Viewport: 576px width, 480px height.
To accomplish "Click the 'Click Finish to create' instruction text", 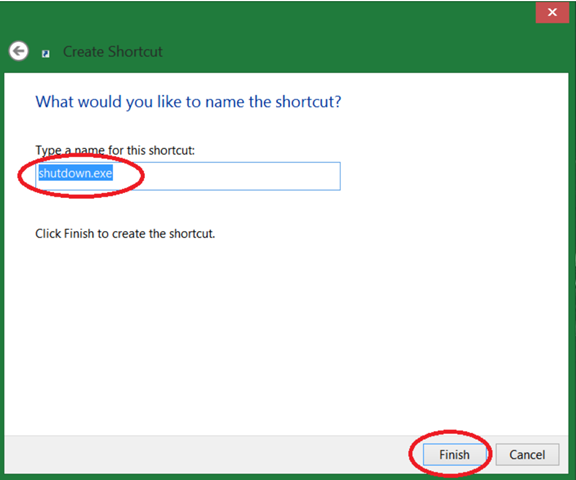I will [x=125, y=234].
